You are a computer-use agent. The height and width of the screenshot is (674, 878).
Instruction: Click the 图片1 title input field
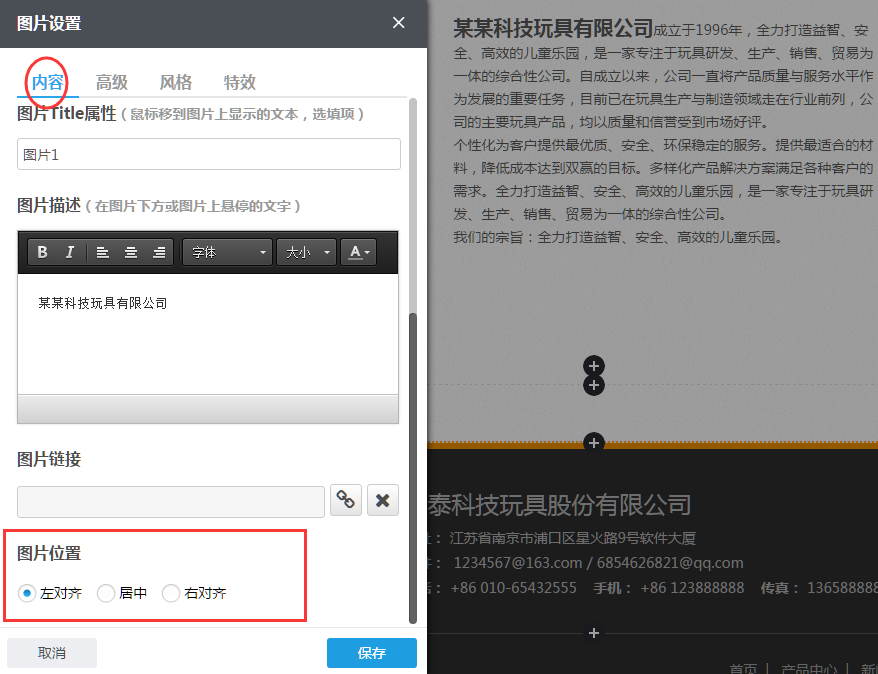pyautogui.click(x=208, y=154)
